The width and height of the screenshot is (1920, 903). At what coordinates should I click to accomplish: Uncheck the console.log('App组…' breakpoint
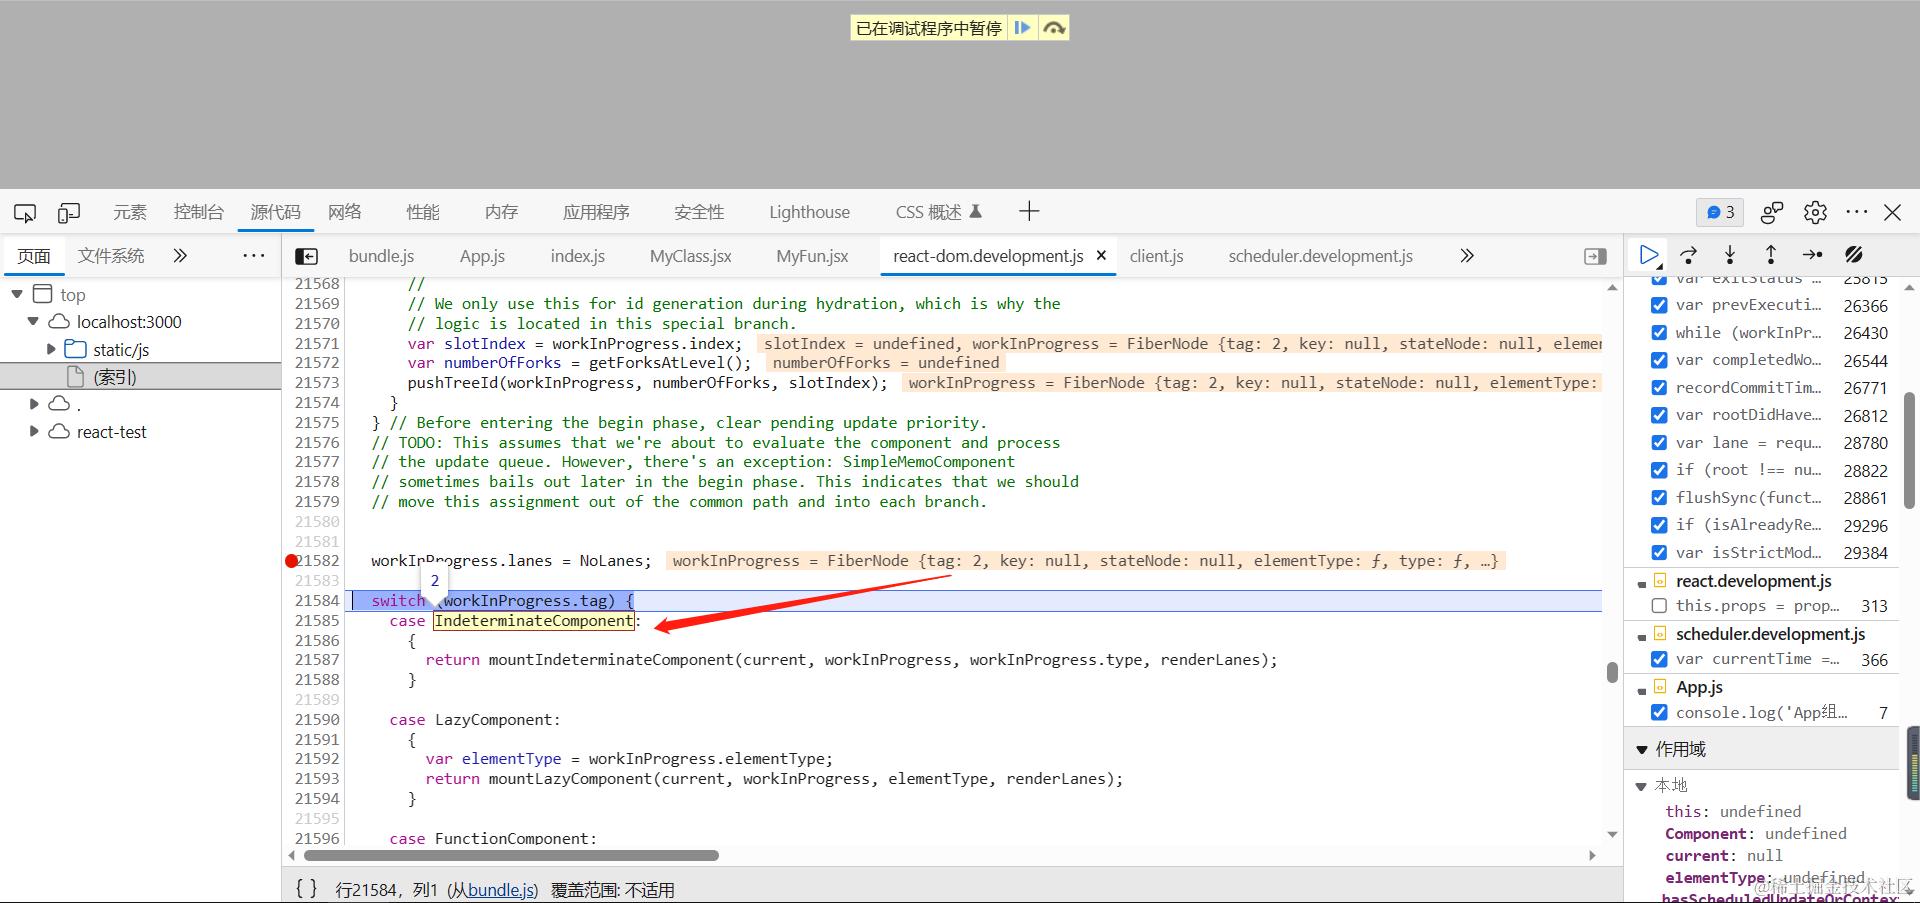click(x=1659, y=712)
